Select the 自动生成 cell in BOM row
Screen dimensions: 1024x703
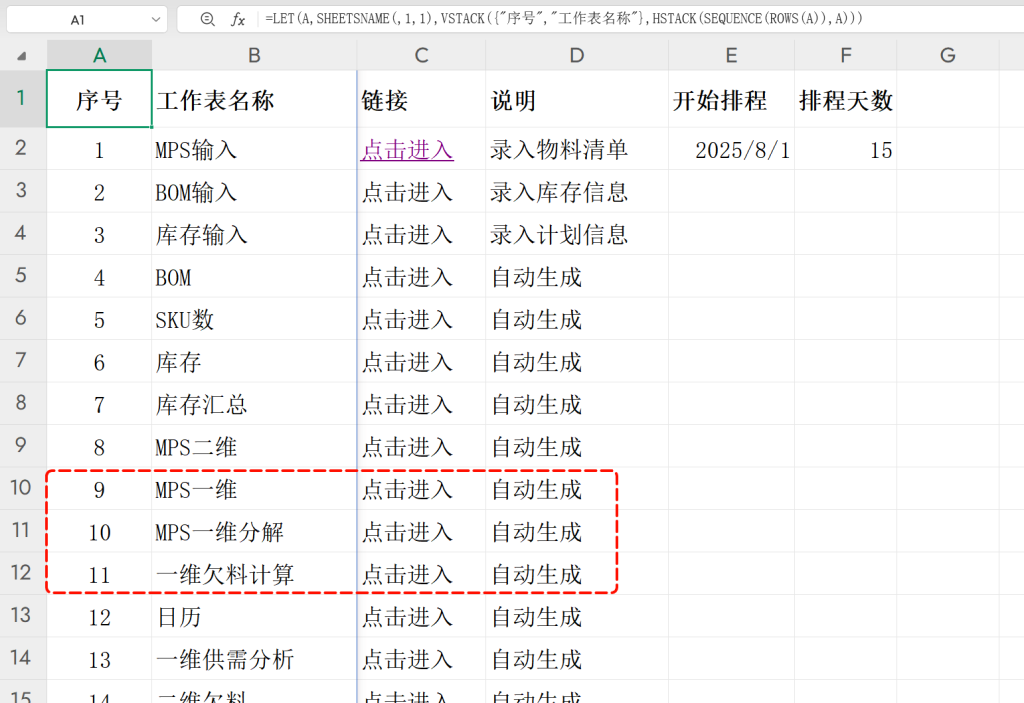(577, 277)
